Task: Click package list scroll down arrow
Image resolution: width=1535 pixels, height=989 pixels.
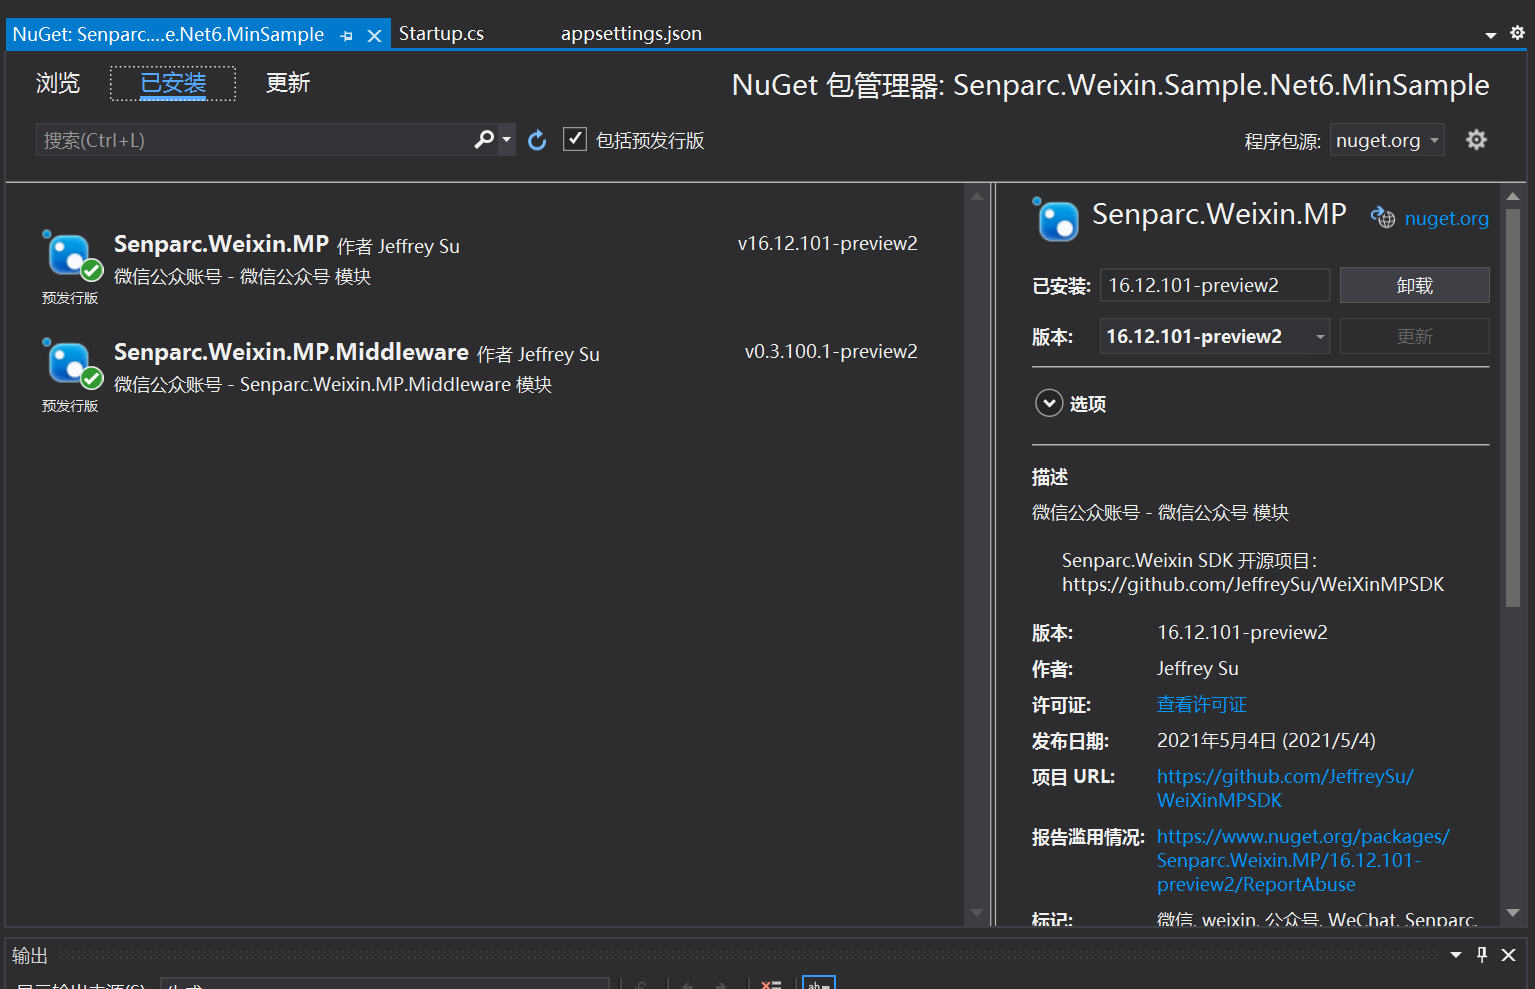Action: (977, 913)
